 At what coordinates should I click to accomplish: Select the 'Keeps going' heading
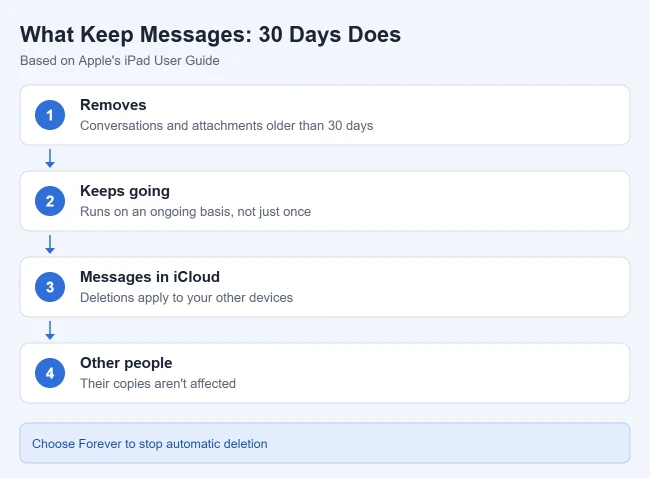click(x=125, y=191)
